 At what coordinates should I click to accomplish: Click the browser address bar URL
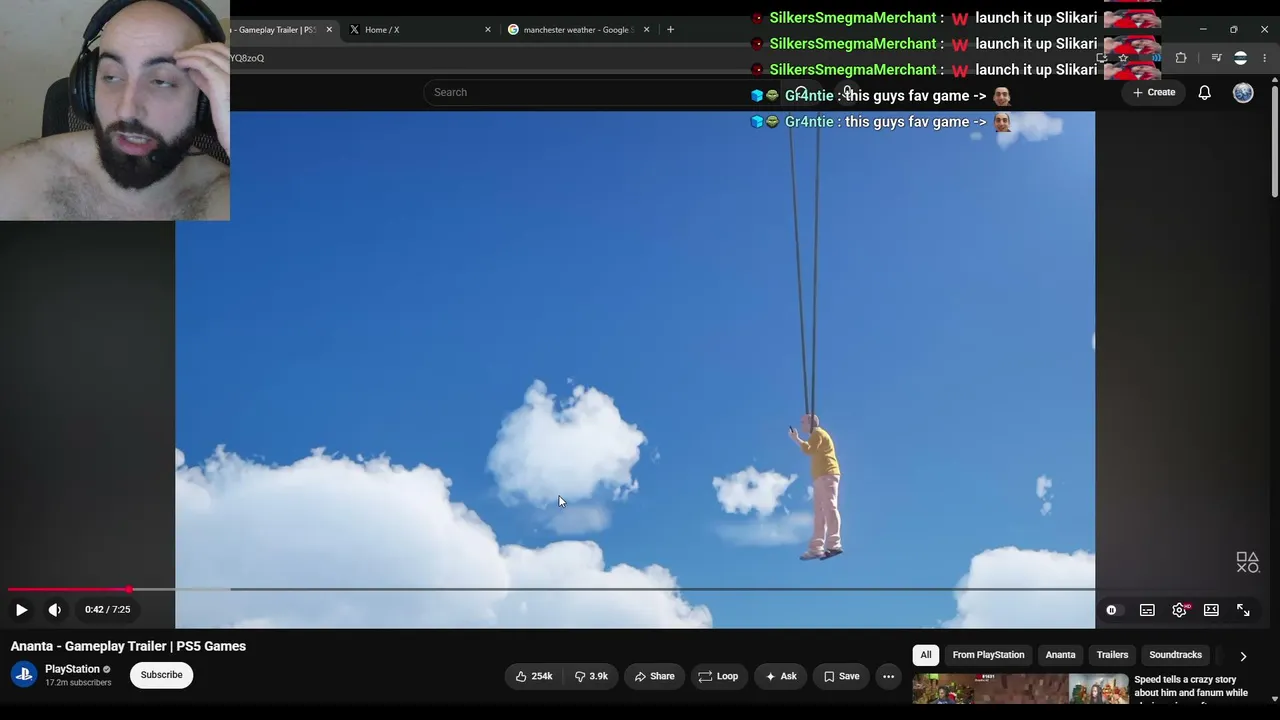pyautogui.click(x=247, y=58)
